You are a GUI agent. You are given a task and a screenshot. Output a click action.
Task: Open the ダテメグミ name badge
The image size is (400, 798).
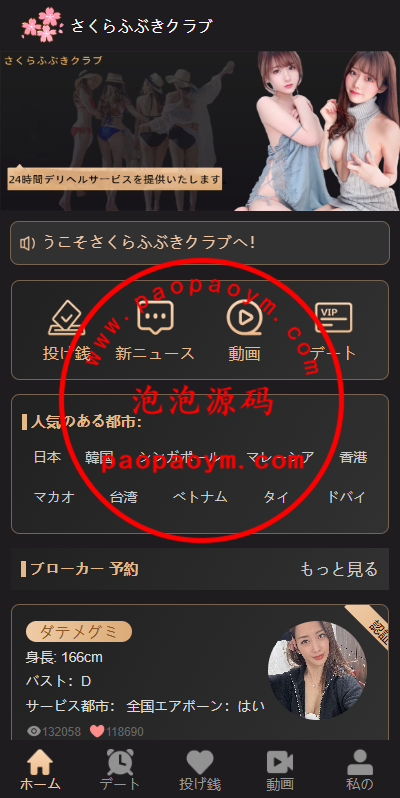[x=79, y=632]
